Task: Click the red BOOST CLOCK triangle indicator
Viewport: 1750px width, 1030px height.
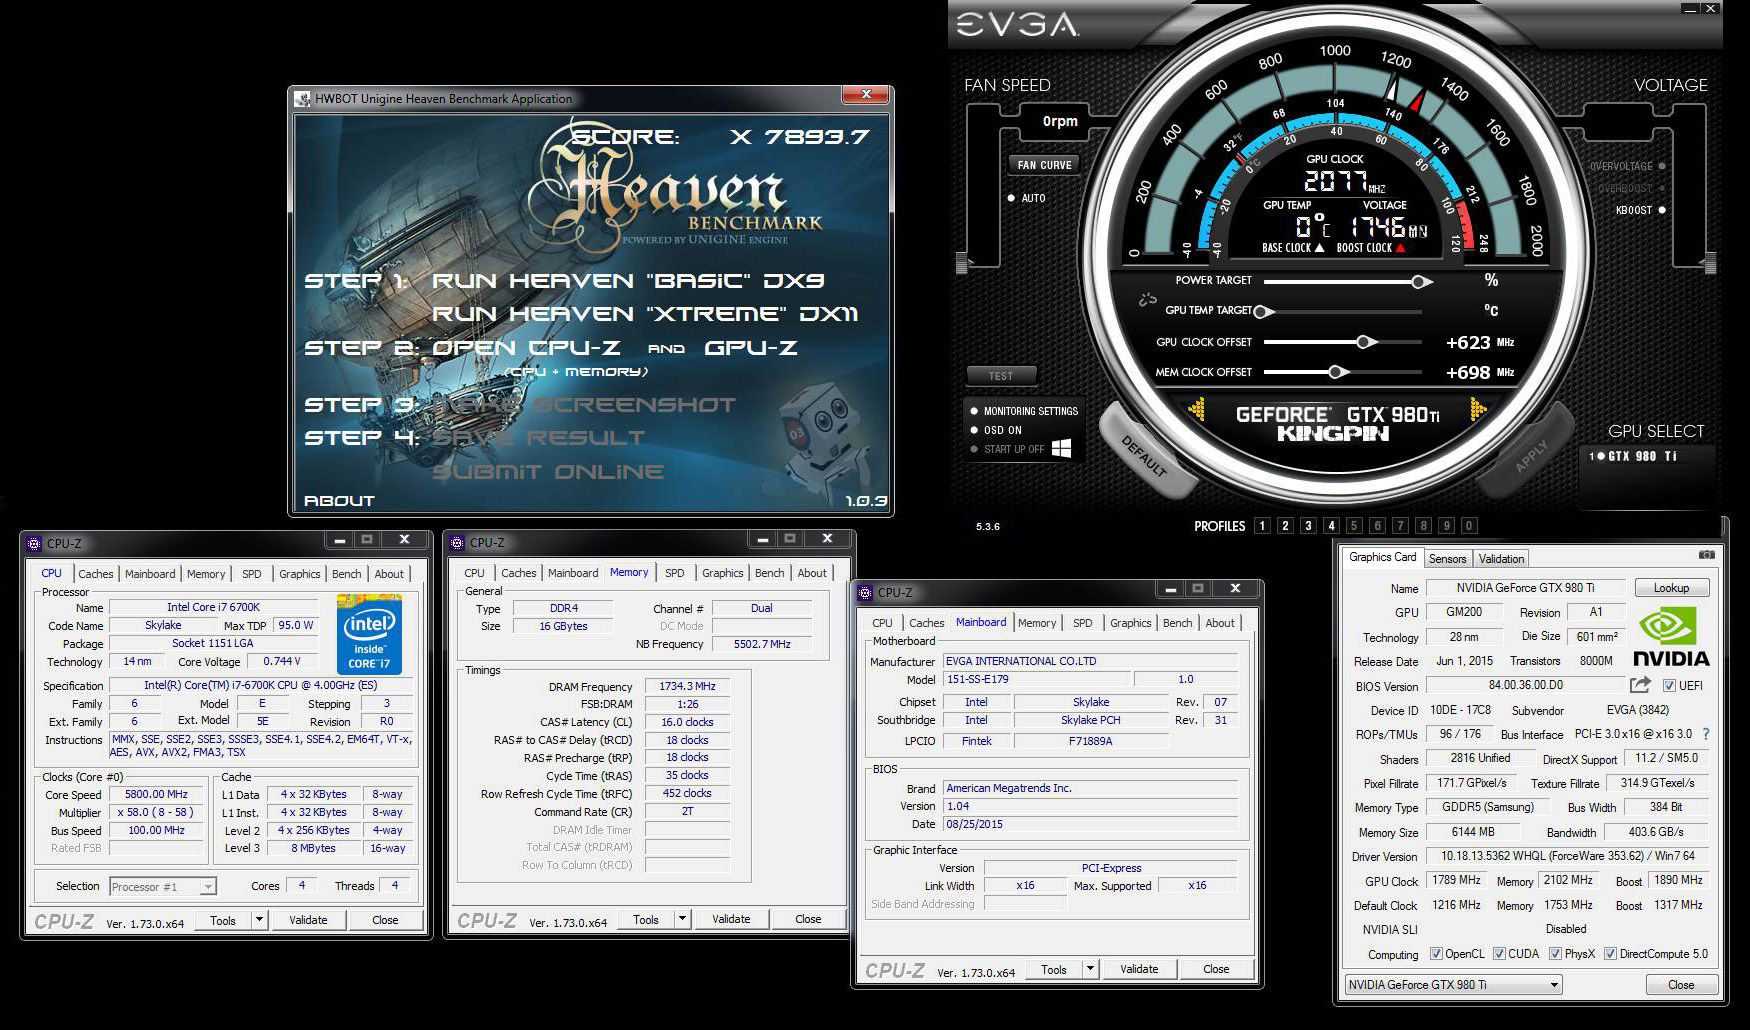Action: [1401, 247]
